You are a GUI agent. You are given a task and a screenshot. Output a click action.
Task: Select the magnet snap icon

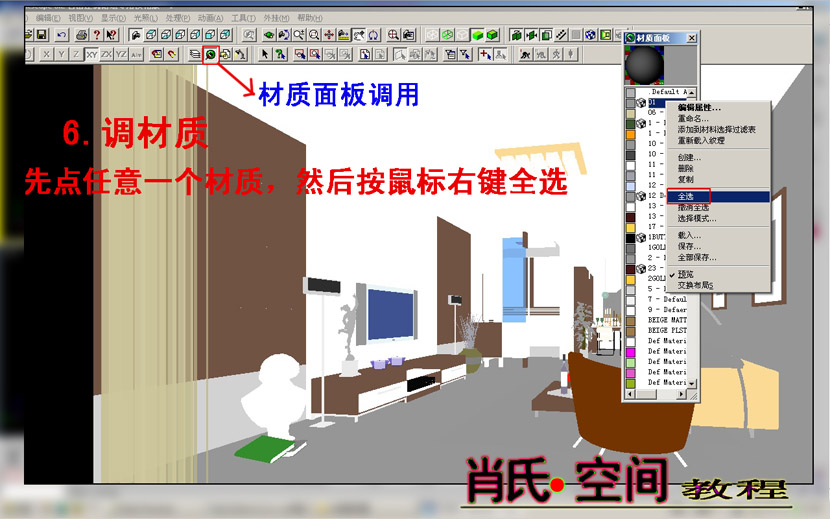[x=172, y=55]
